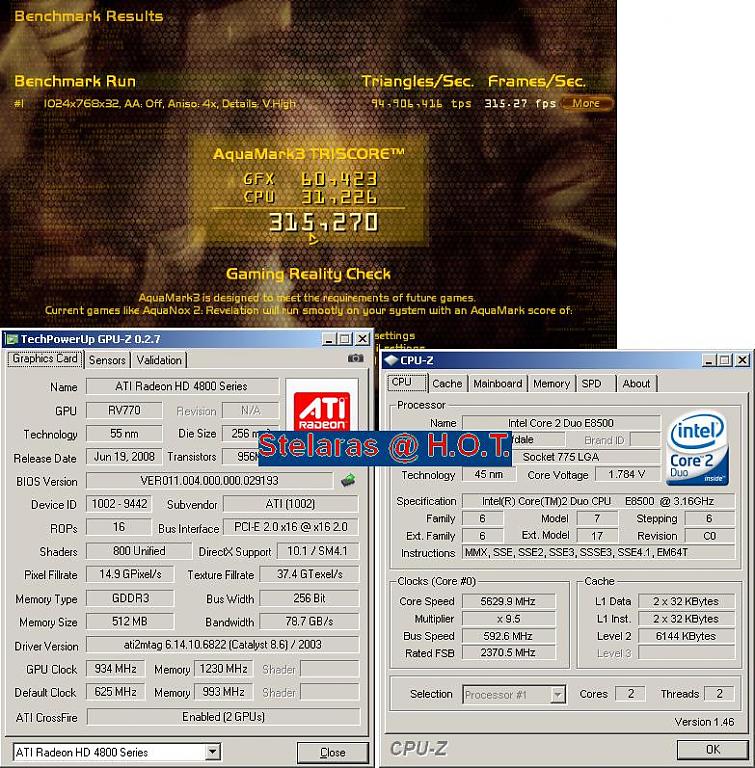The height and width of the screenshot is (768, 755).
Task: Click the Memory Size 512 MB value
Action: pyautogui.click(x=130, y=622)
